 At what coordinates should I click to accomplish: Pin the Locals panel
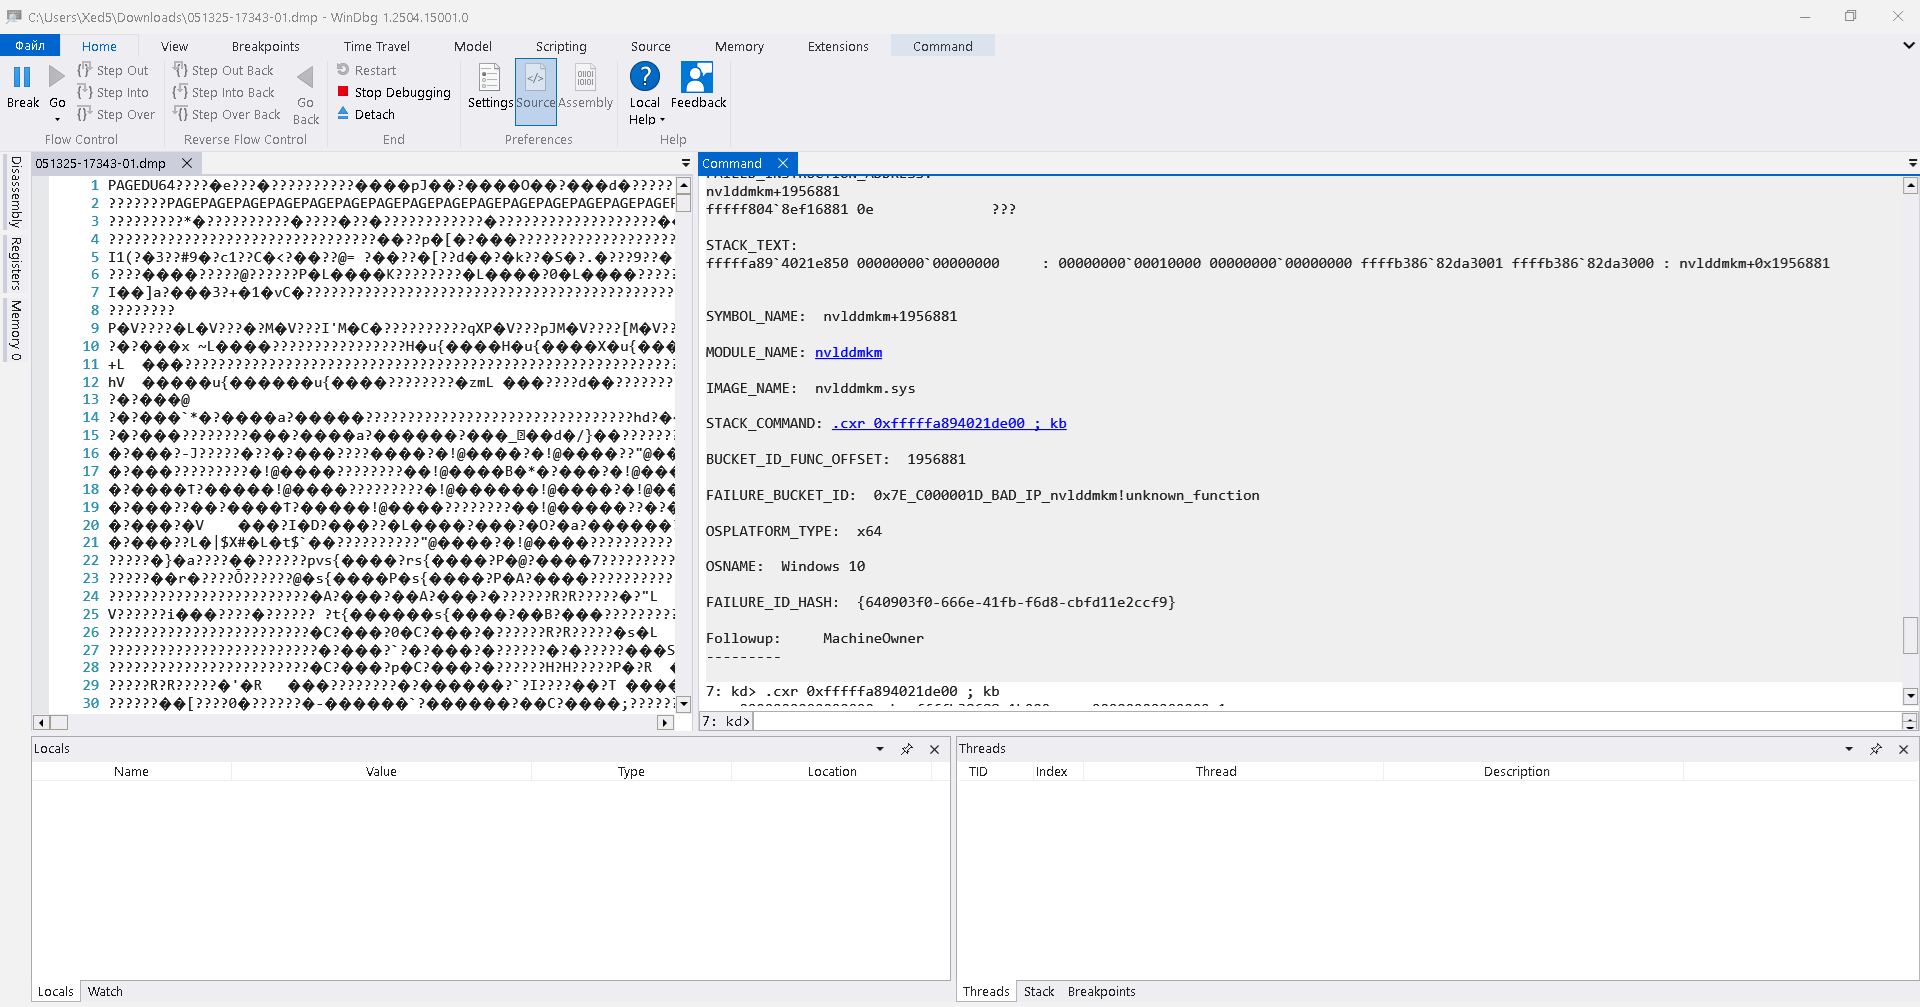pos(907,748)
